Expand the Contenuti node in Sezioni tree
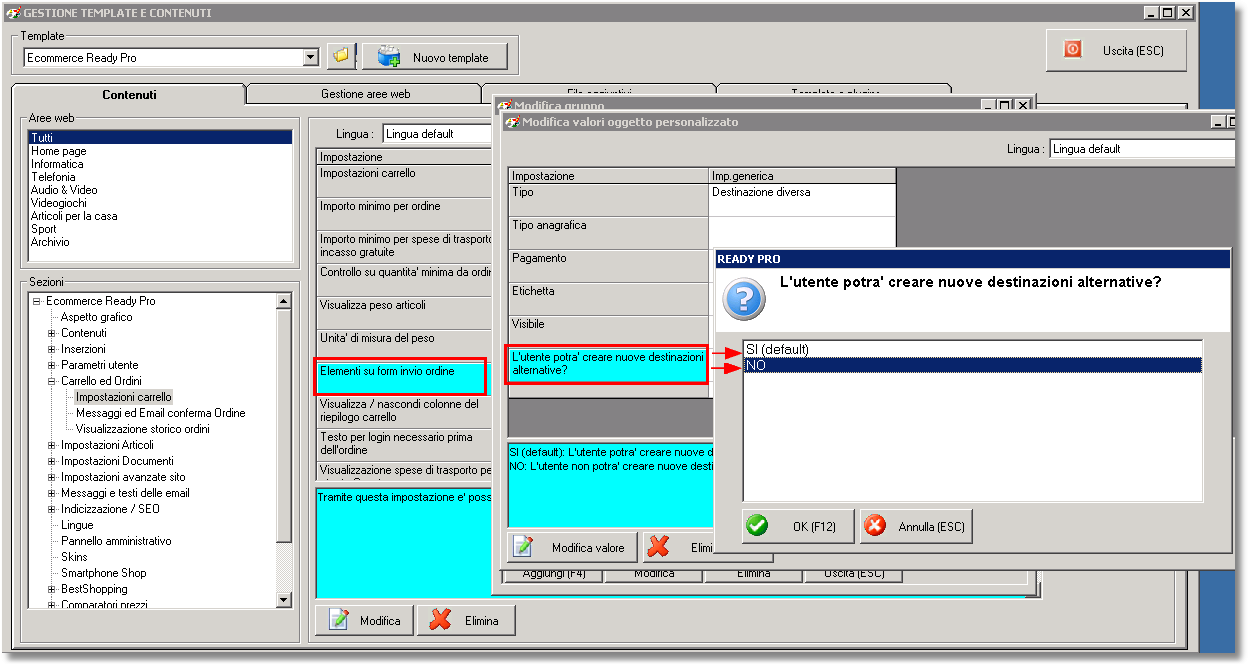 [x=52, y=333]
